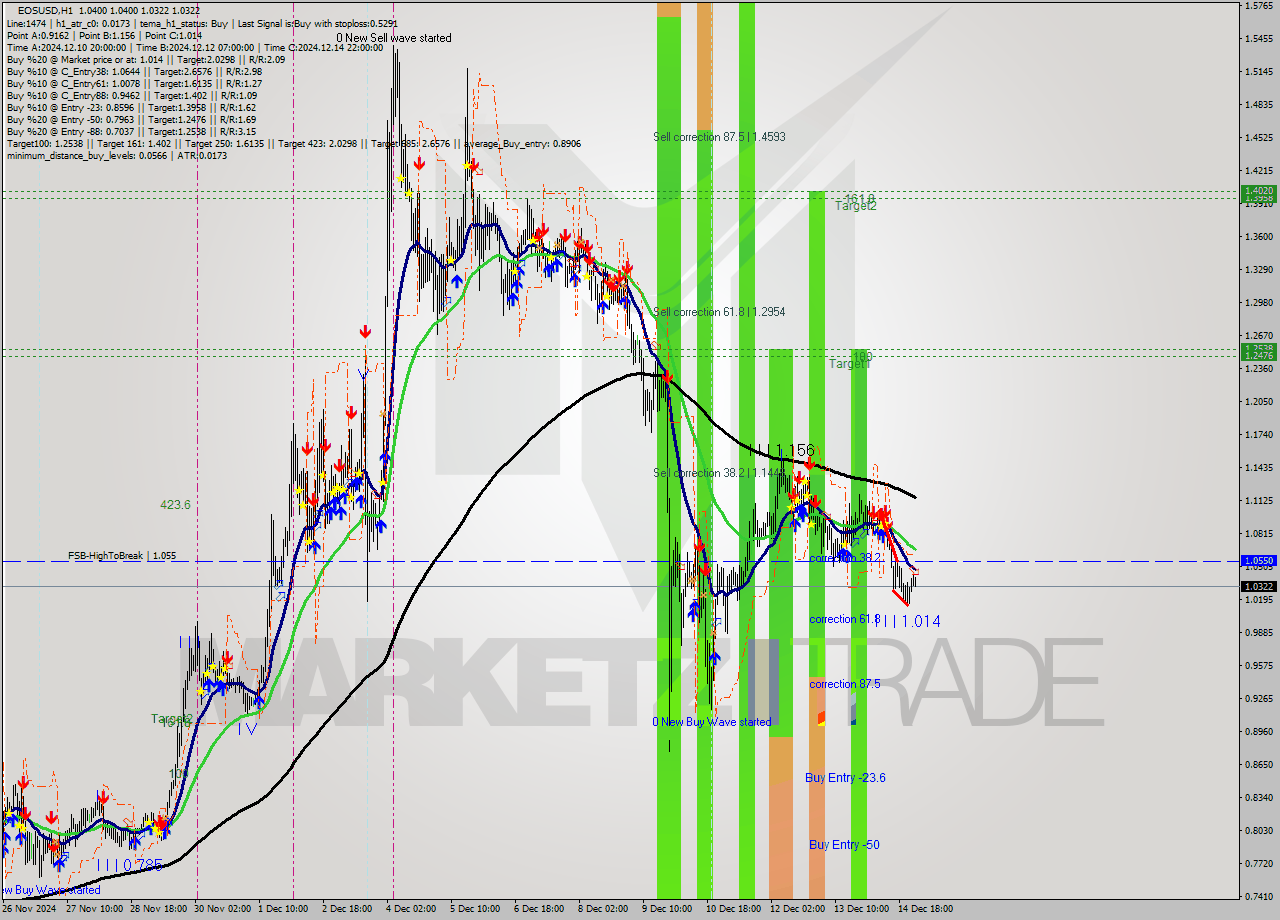Click the '4 Dec 02:00' time label
Image resolution: width=1280 pixels, height=920 pixels.
coord(411,910)
